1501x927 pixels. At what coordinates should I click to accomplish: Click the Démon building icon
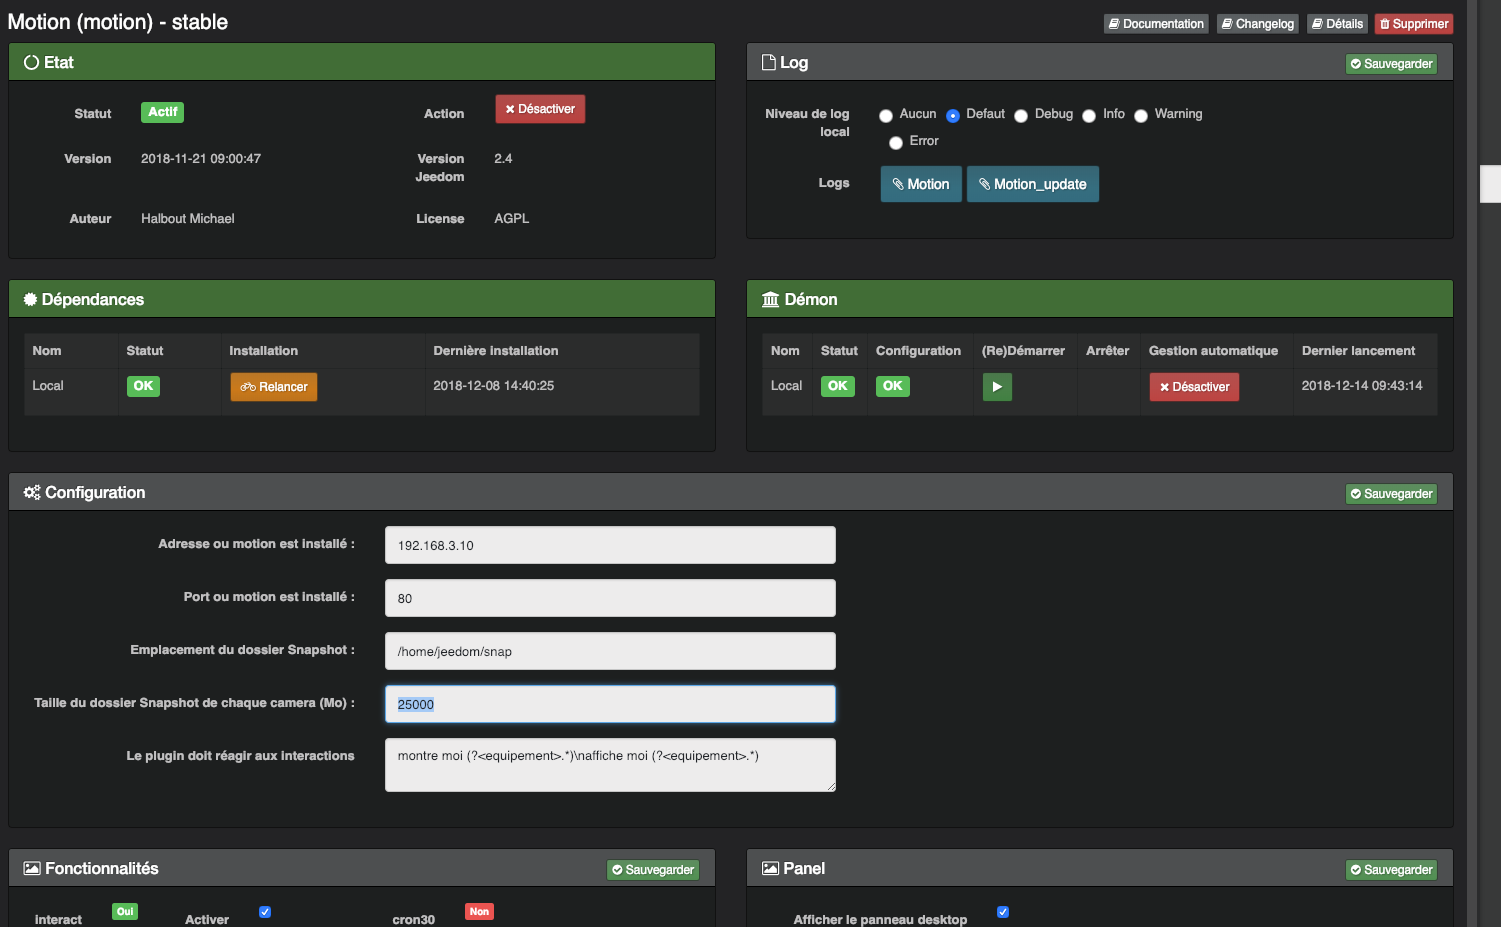click(x=770, y=299)
